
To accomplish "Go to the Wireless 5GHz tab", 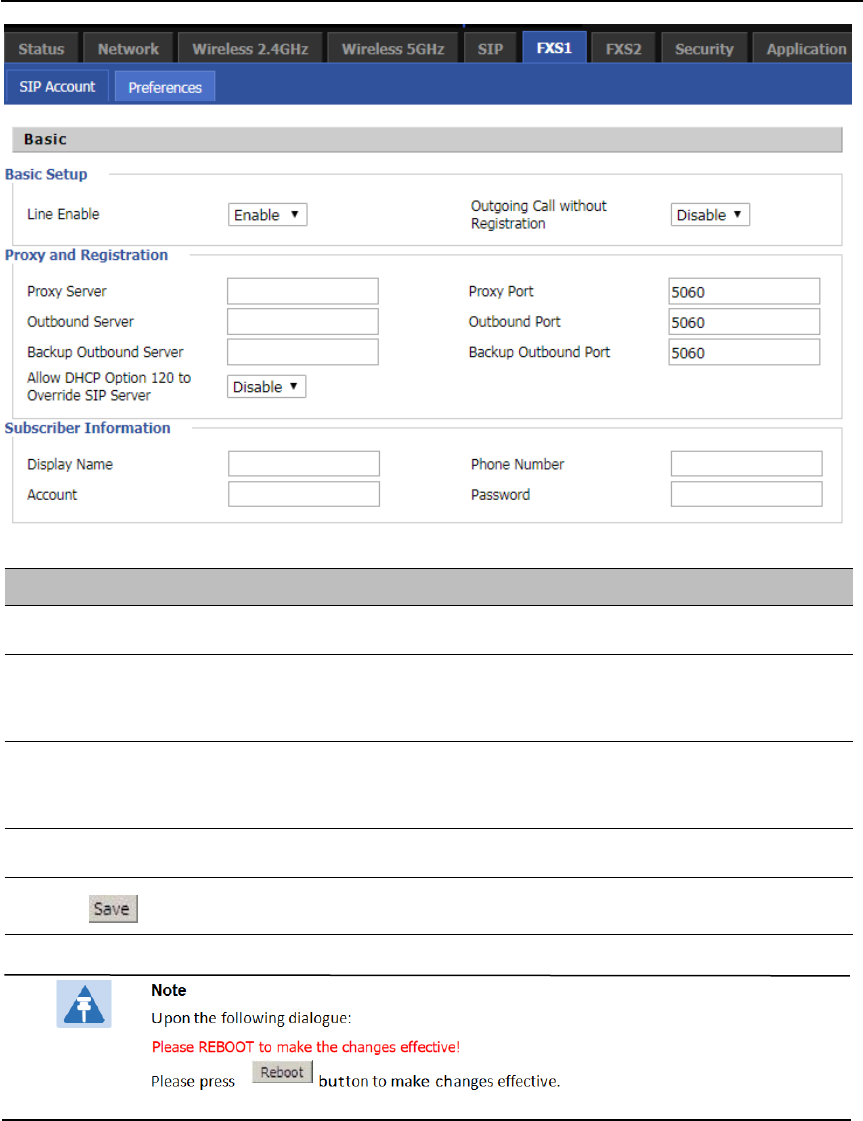I will click(x=393, y=49).
